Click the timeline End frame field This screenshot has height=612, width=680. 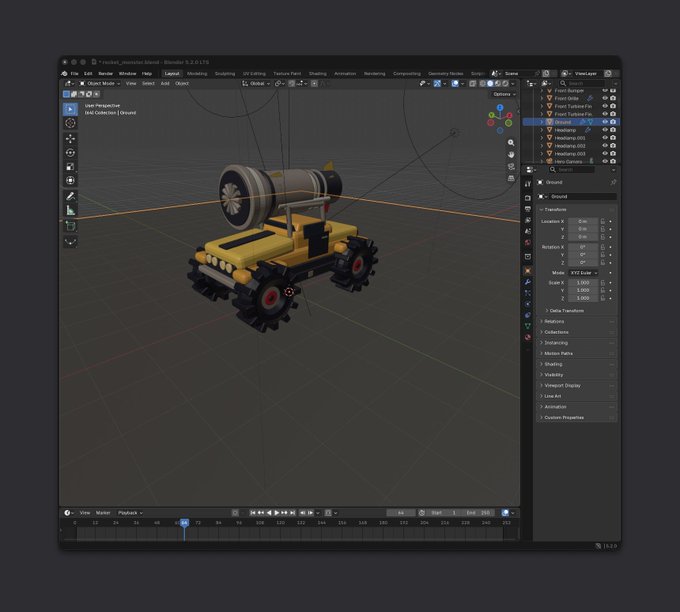click(478, 513)
